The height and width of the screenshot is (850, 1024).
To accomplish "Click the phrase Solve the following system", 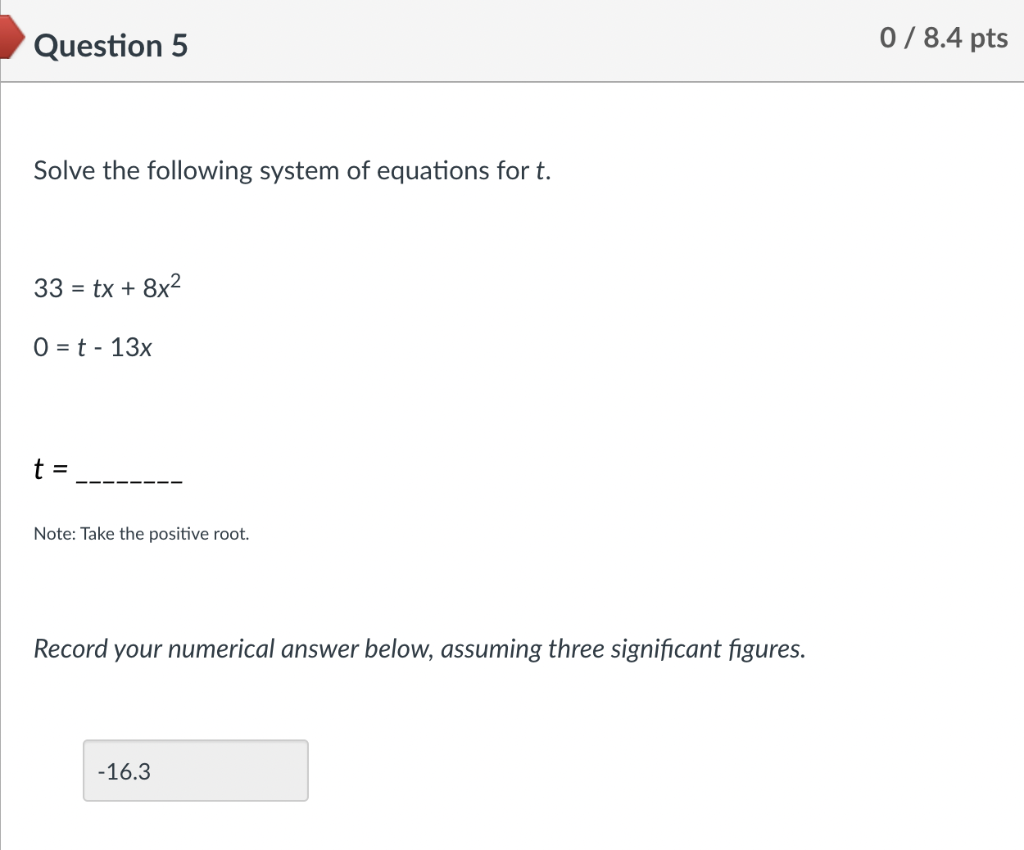I will (x=150, y=170).
